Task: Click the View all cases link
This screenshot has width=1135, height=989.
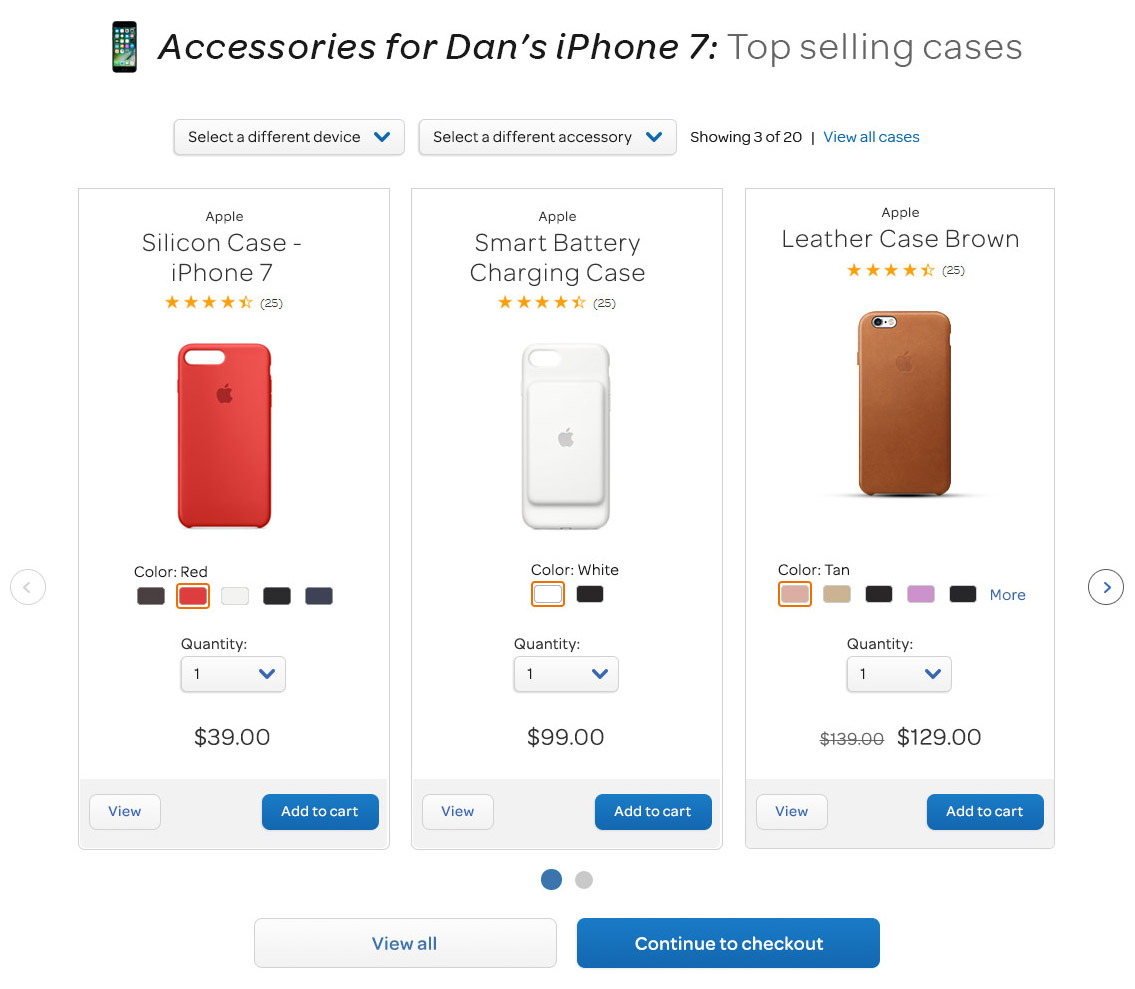Action: click(x=871, y=137)
